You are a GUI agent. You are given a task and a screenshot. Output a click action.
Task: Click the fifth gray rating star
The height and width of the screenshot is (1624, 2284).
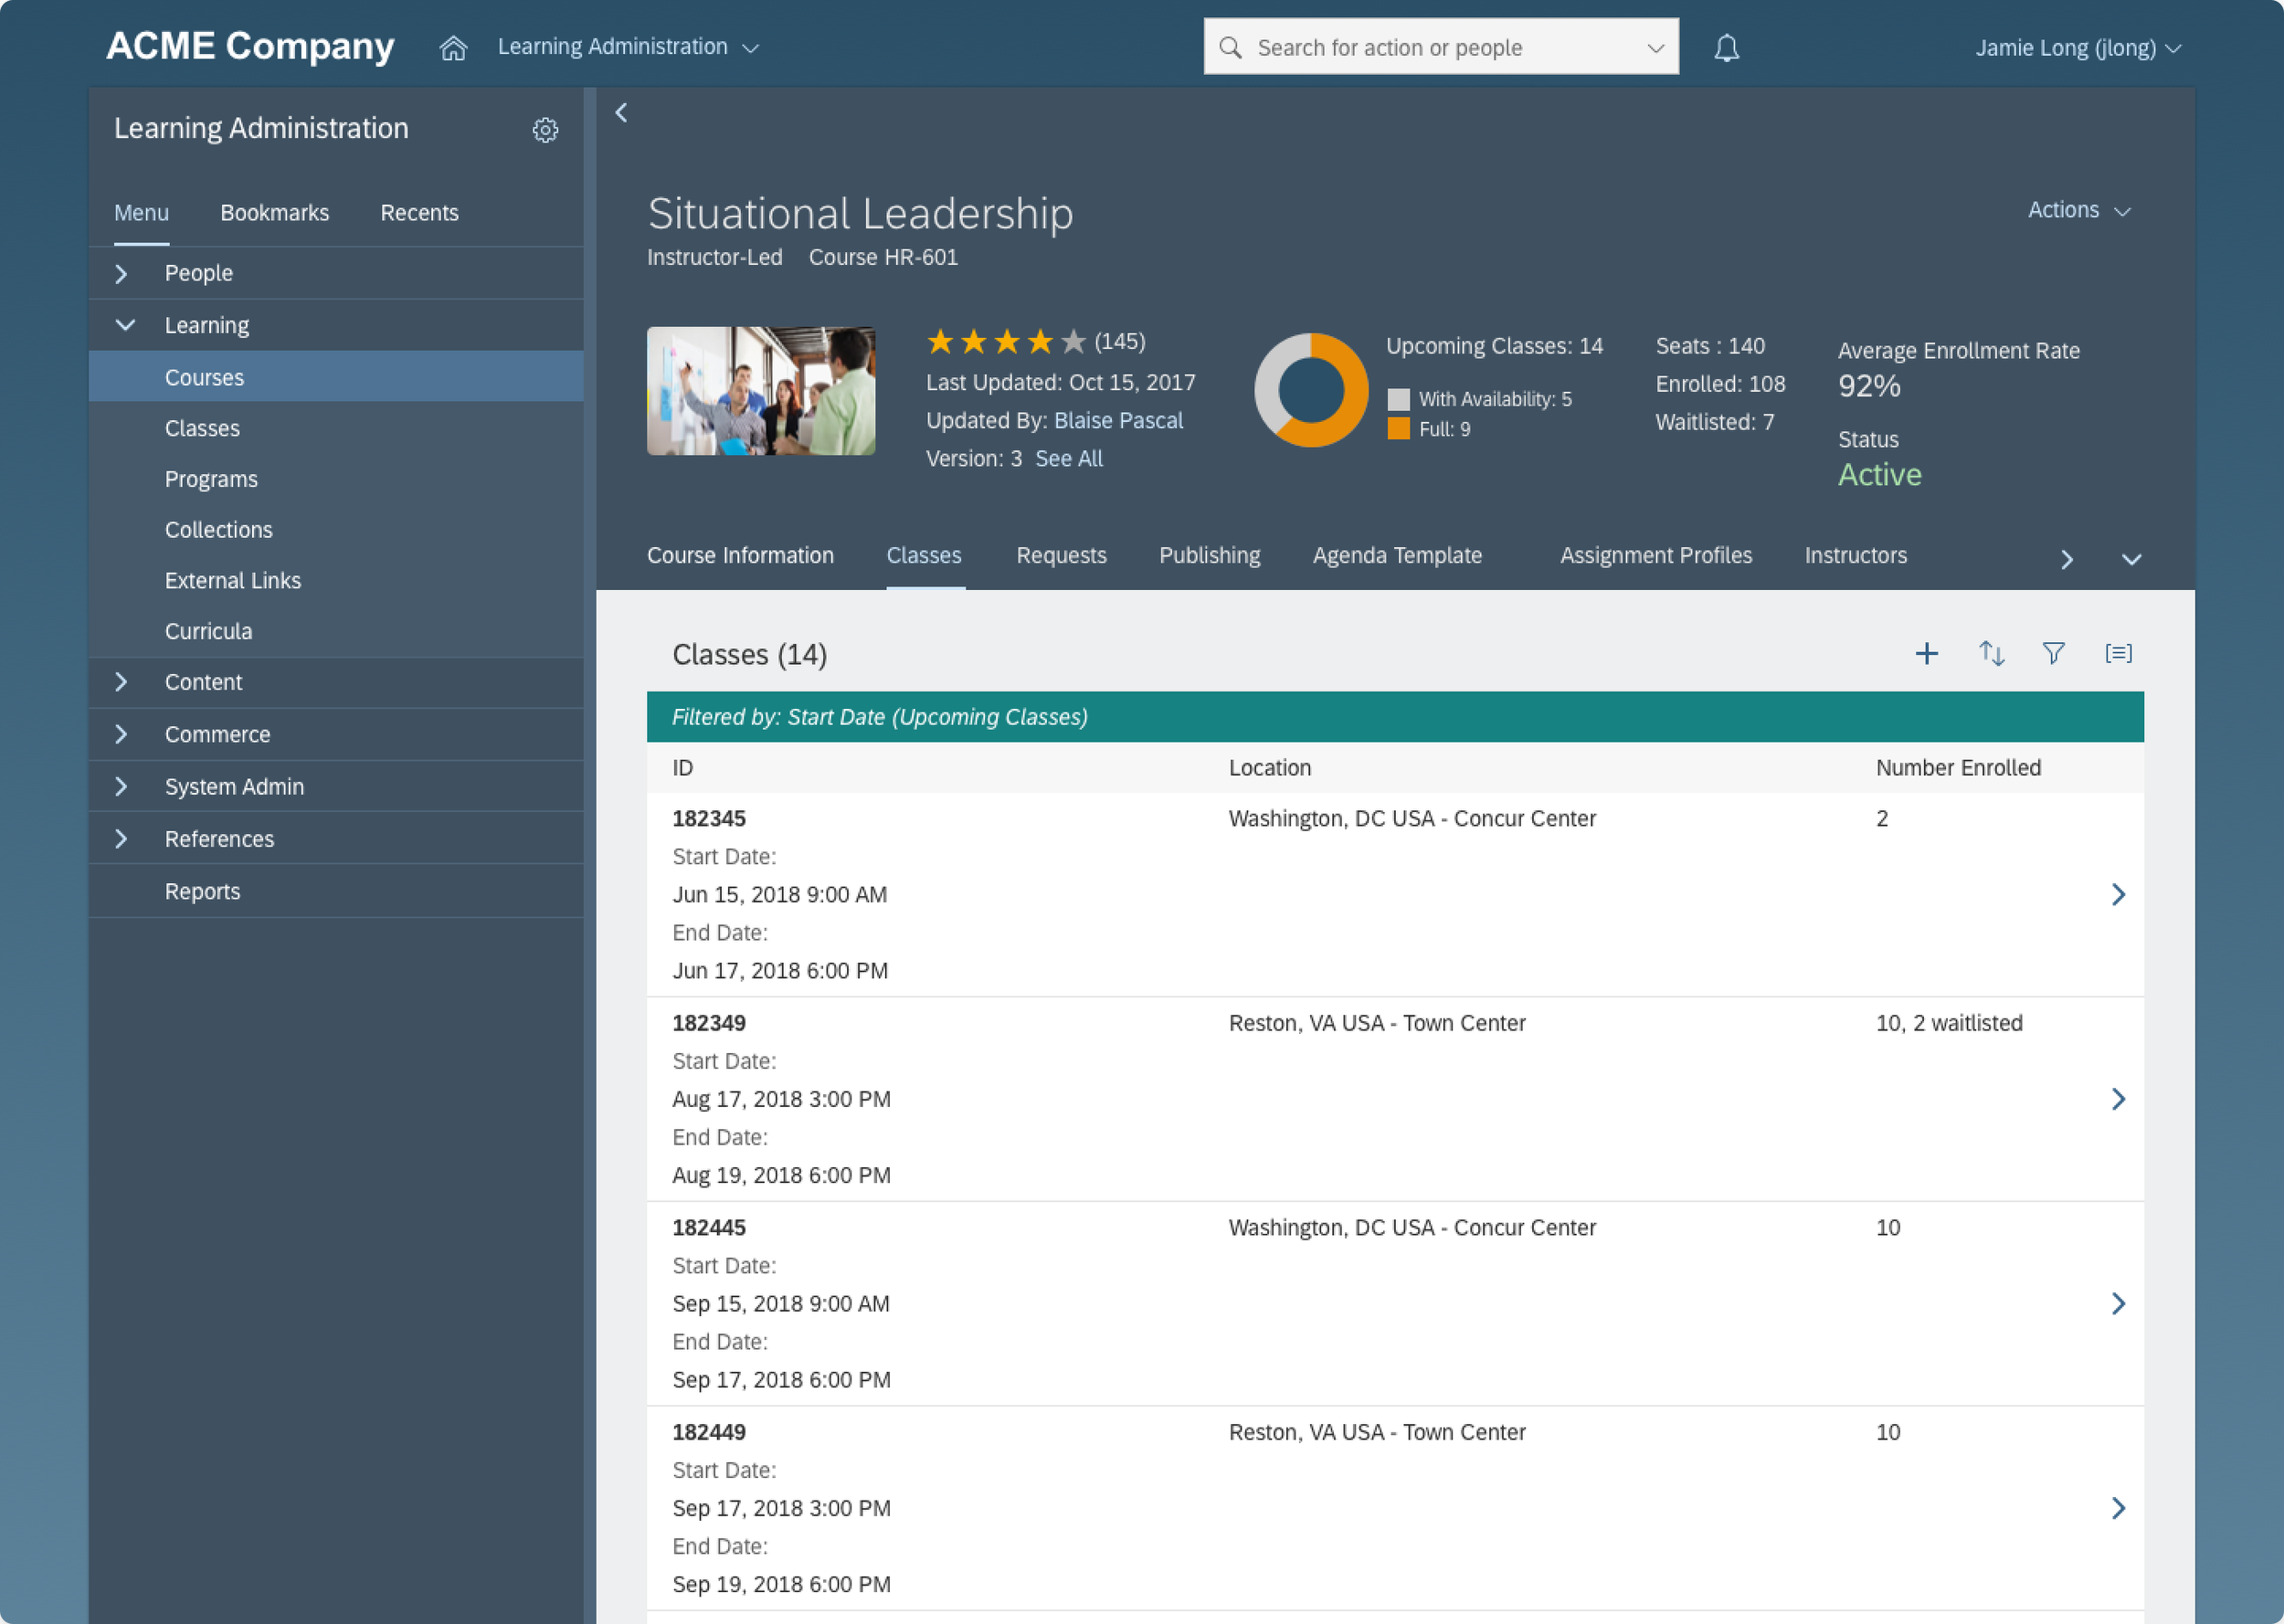coord(1073,342)
